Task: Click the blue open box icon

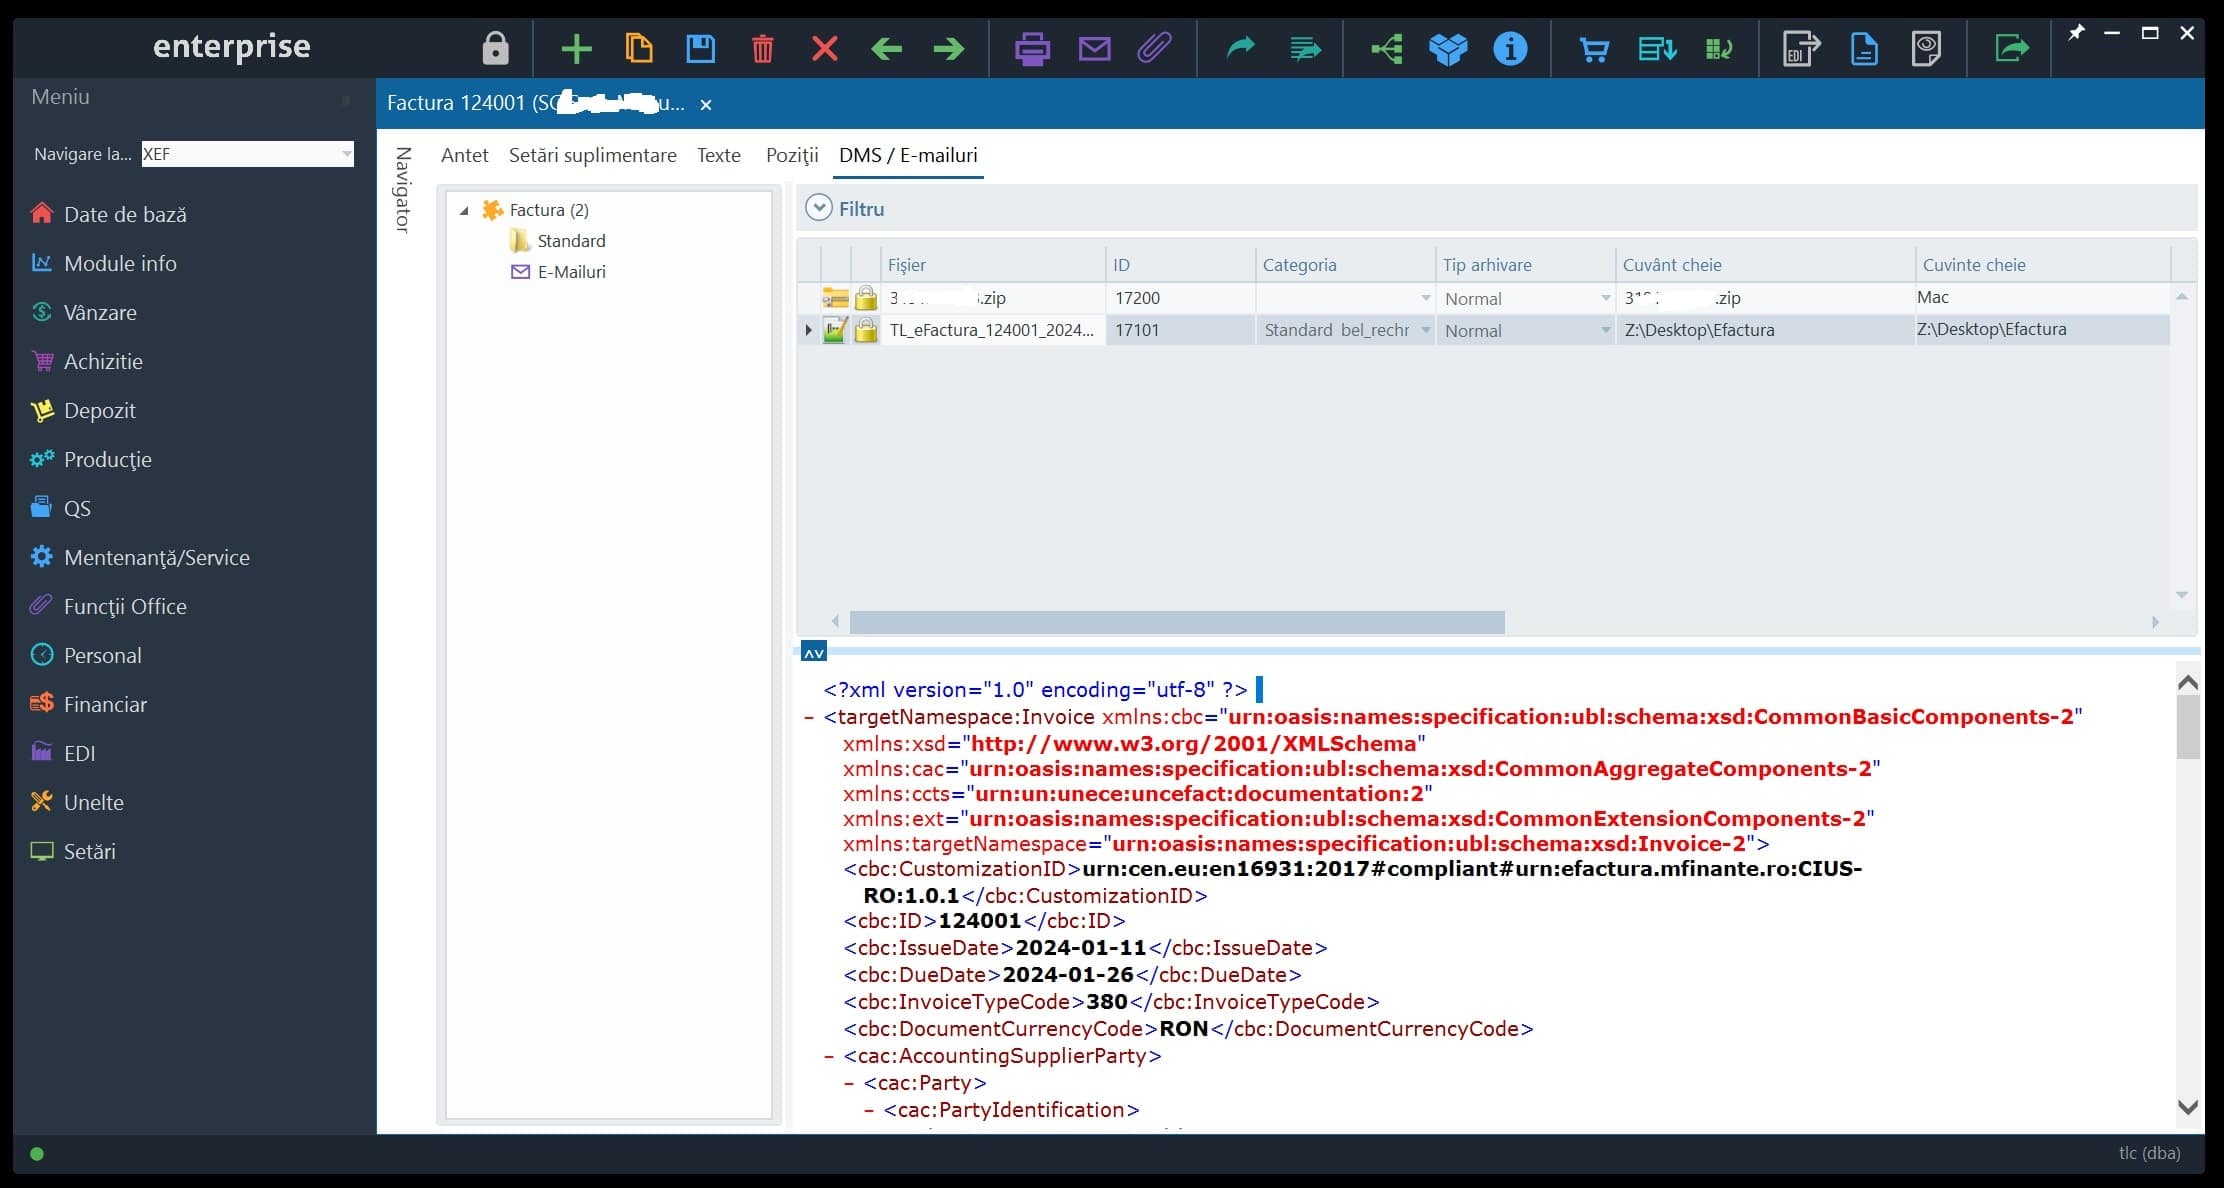Action: [1448, 48]
